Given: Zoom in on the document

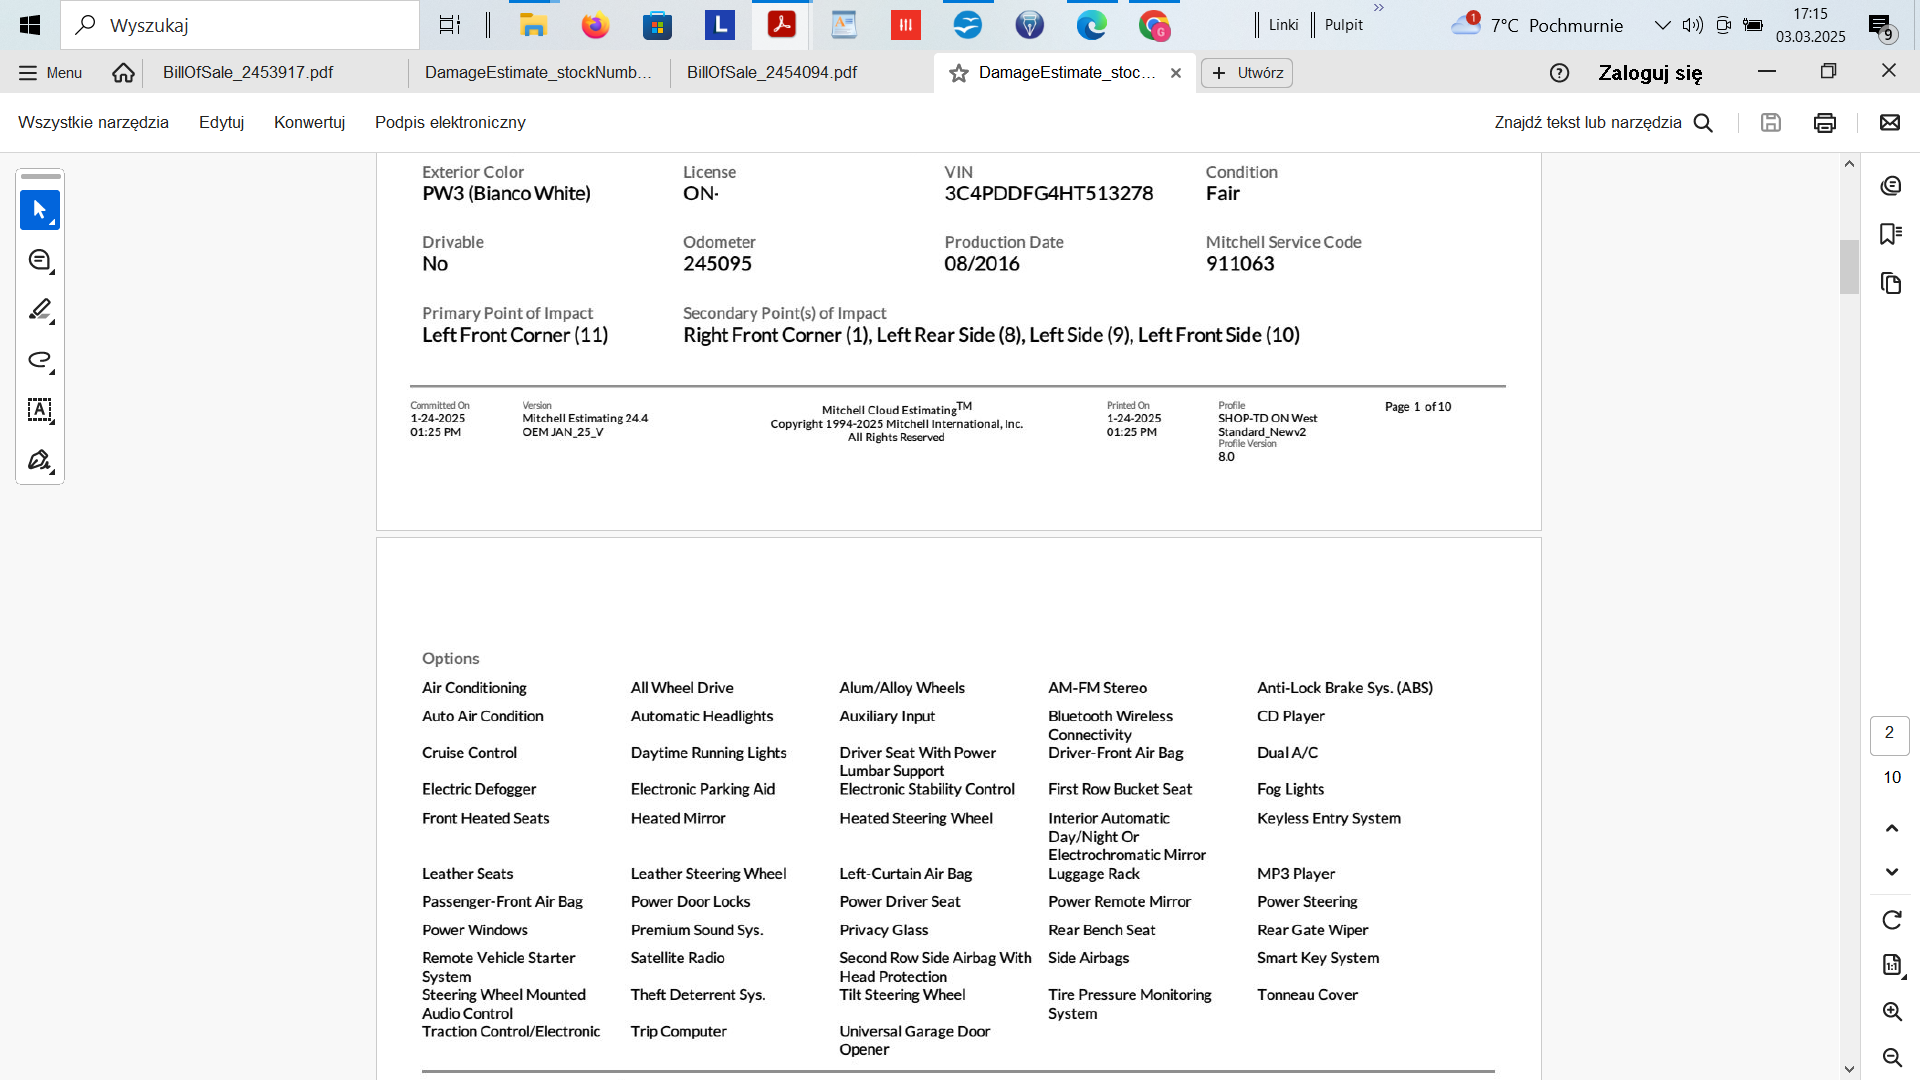Looking at the screenshot, I should 1891,1011.
